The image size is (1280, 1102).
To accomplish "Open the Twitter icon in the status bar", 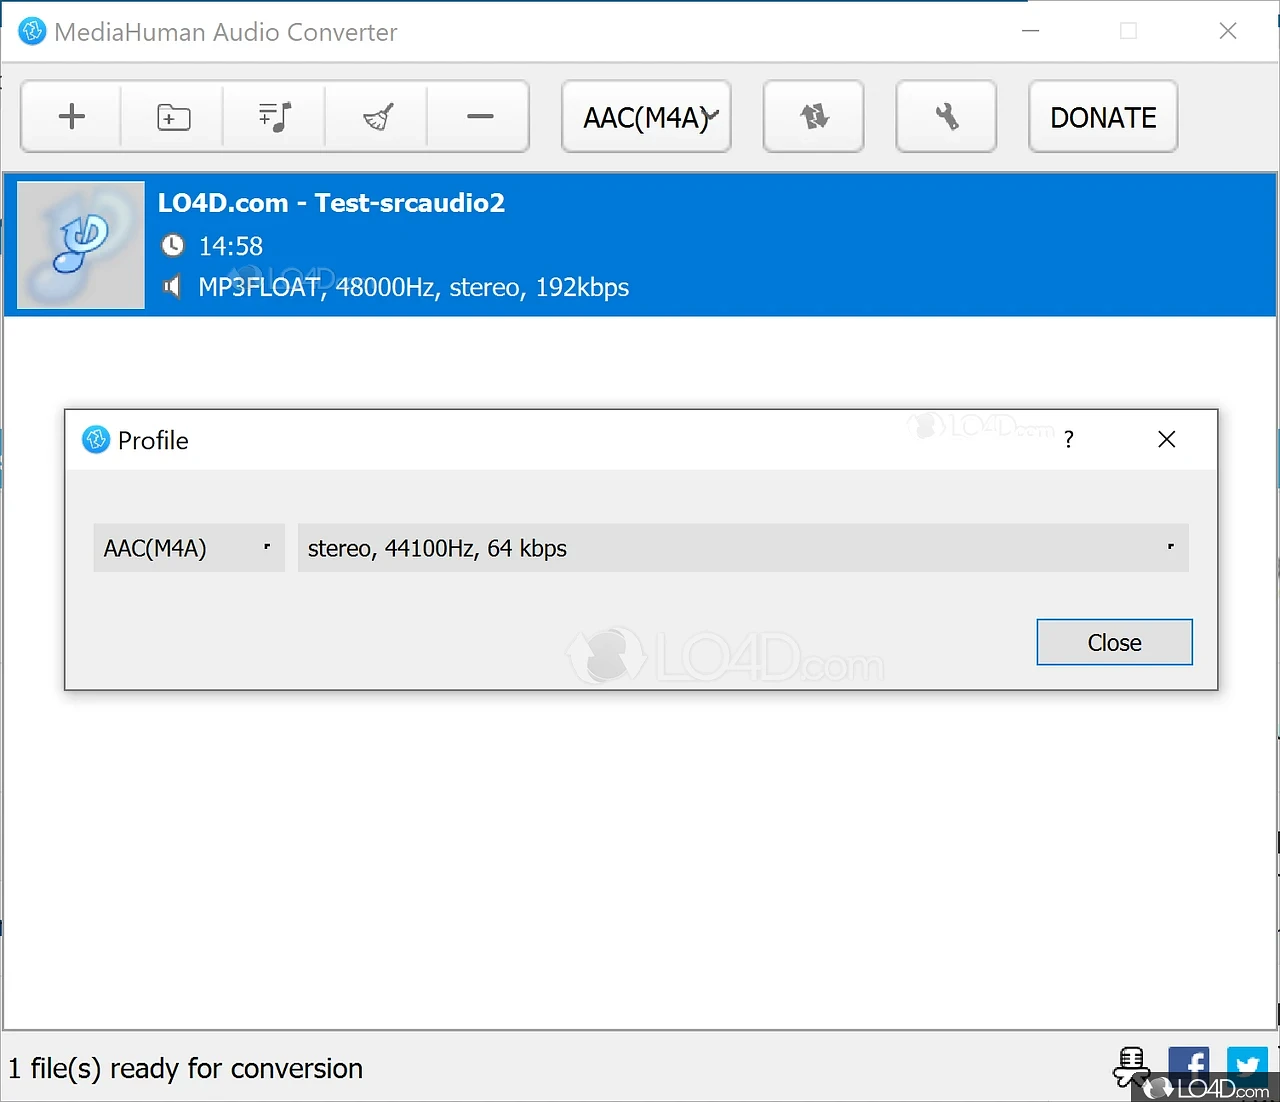I will pyautogui.click(x=1247, y=1068).
